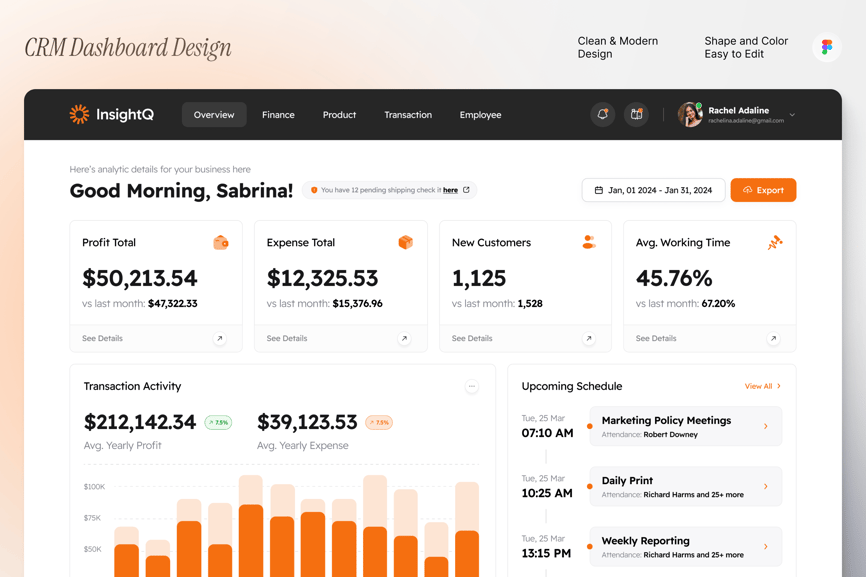Follow the 'here' pending shipping link
Screen dimensions: 866x577
coord(450,190)
